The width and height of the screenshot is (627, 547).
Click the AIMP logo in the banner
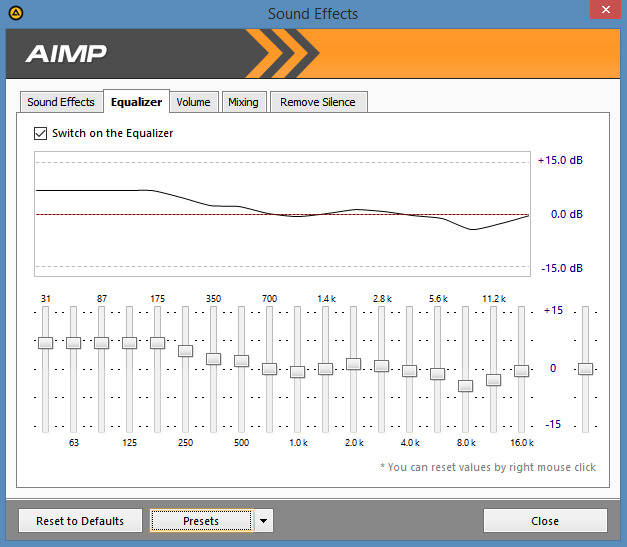pos(66,53)
